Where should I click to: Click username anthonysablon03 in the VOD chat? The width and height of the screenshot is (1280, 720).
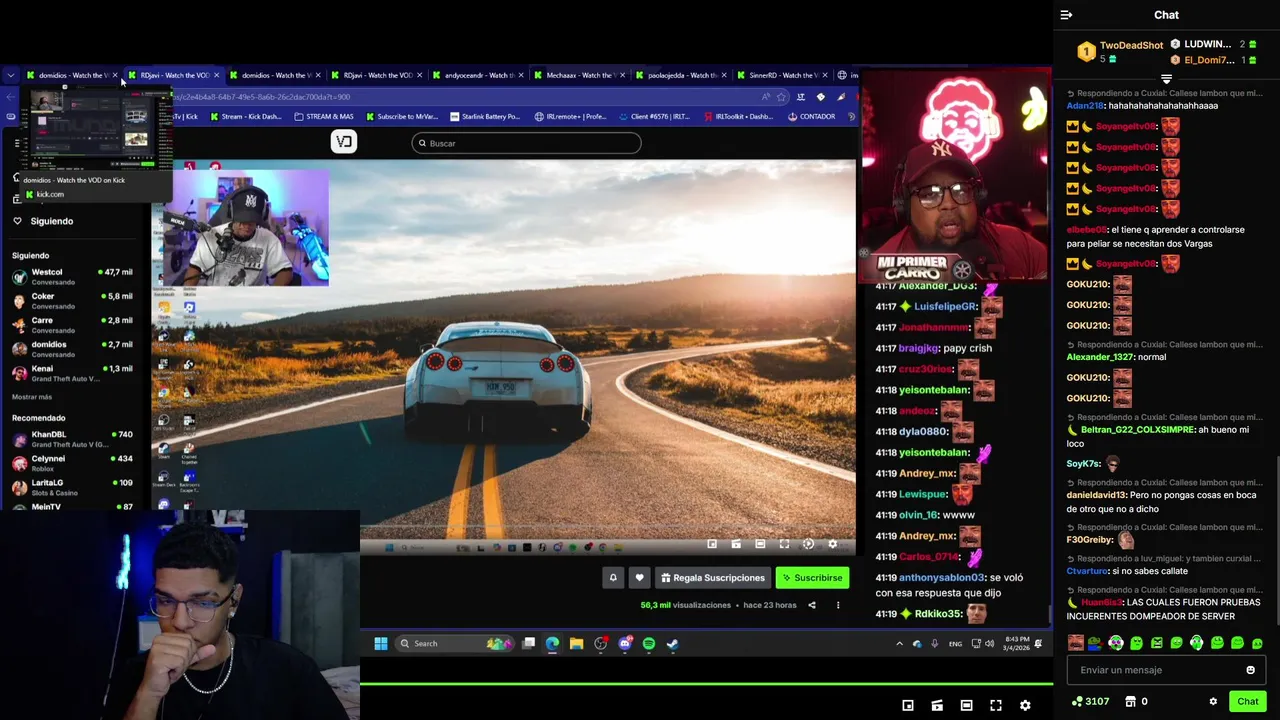[941, 577]
